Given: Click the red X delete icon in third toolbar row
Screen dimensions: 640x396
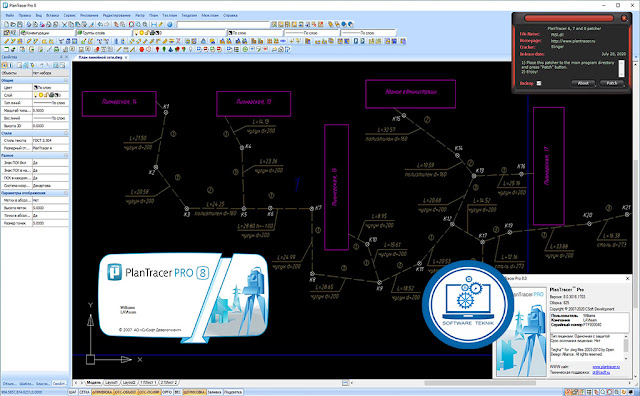Looking at the screenshot, I should (178, 41).
